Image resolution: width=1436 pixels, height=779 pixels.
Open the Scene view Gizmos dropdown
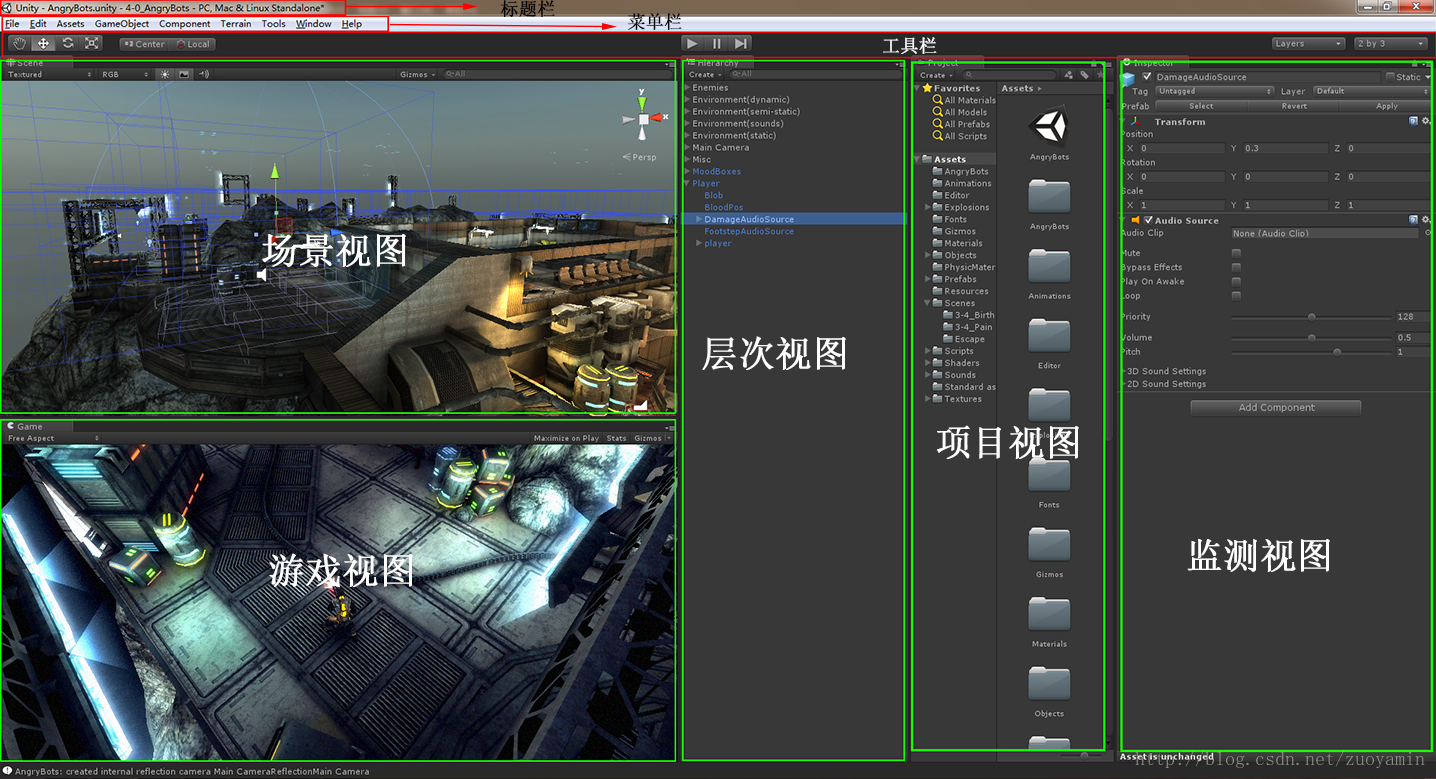[x=417, y=74]
